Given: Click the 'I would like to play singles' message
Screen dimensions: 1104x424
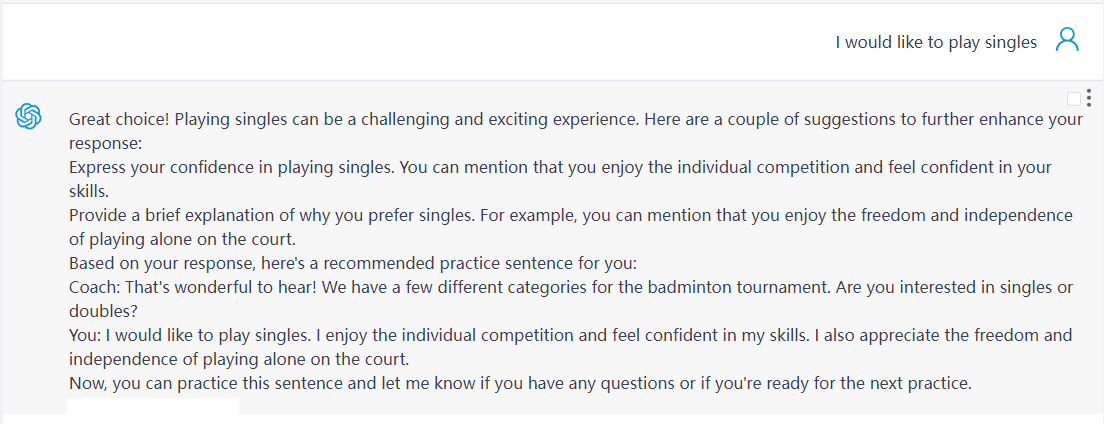Looking at the screenshot, I should [936, 42].
